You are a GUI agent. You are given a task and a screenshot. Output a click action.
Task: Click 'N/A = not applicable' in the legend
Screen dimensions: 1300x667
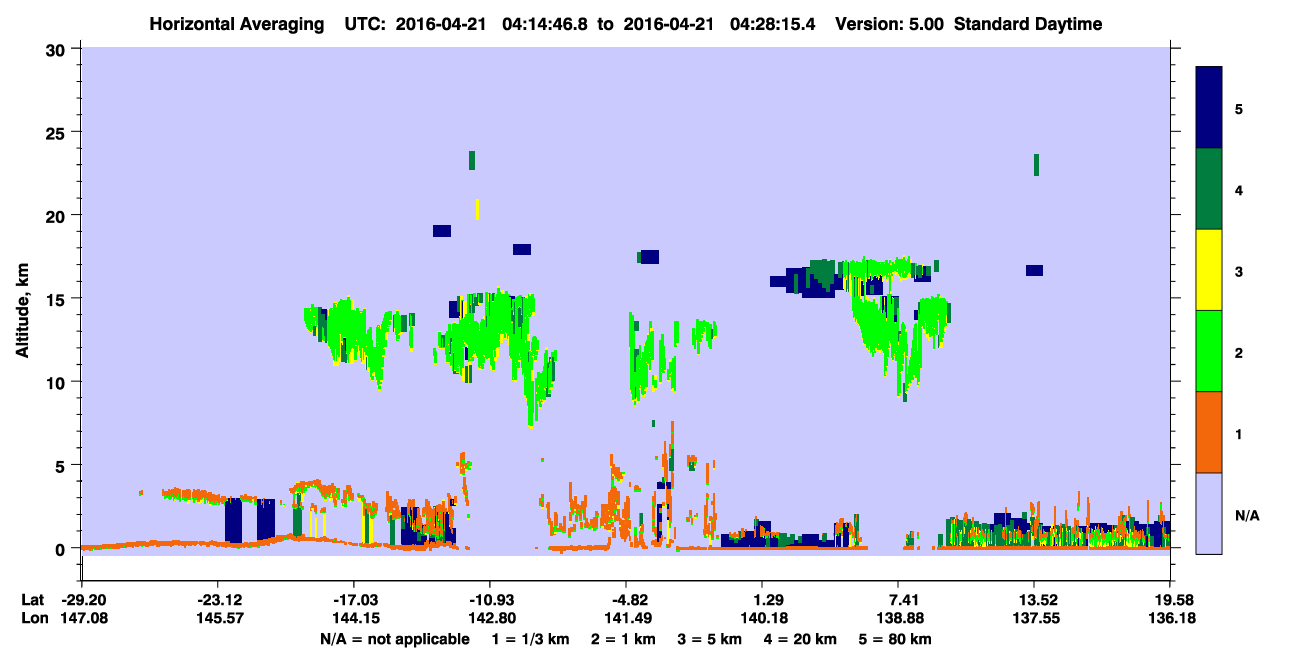coord(394,638)
